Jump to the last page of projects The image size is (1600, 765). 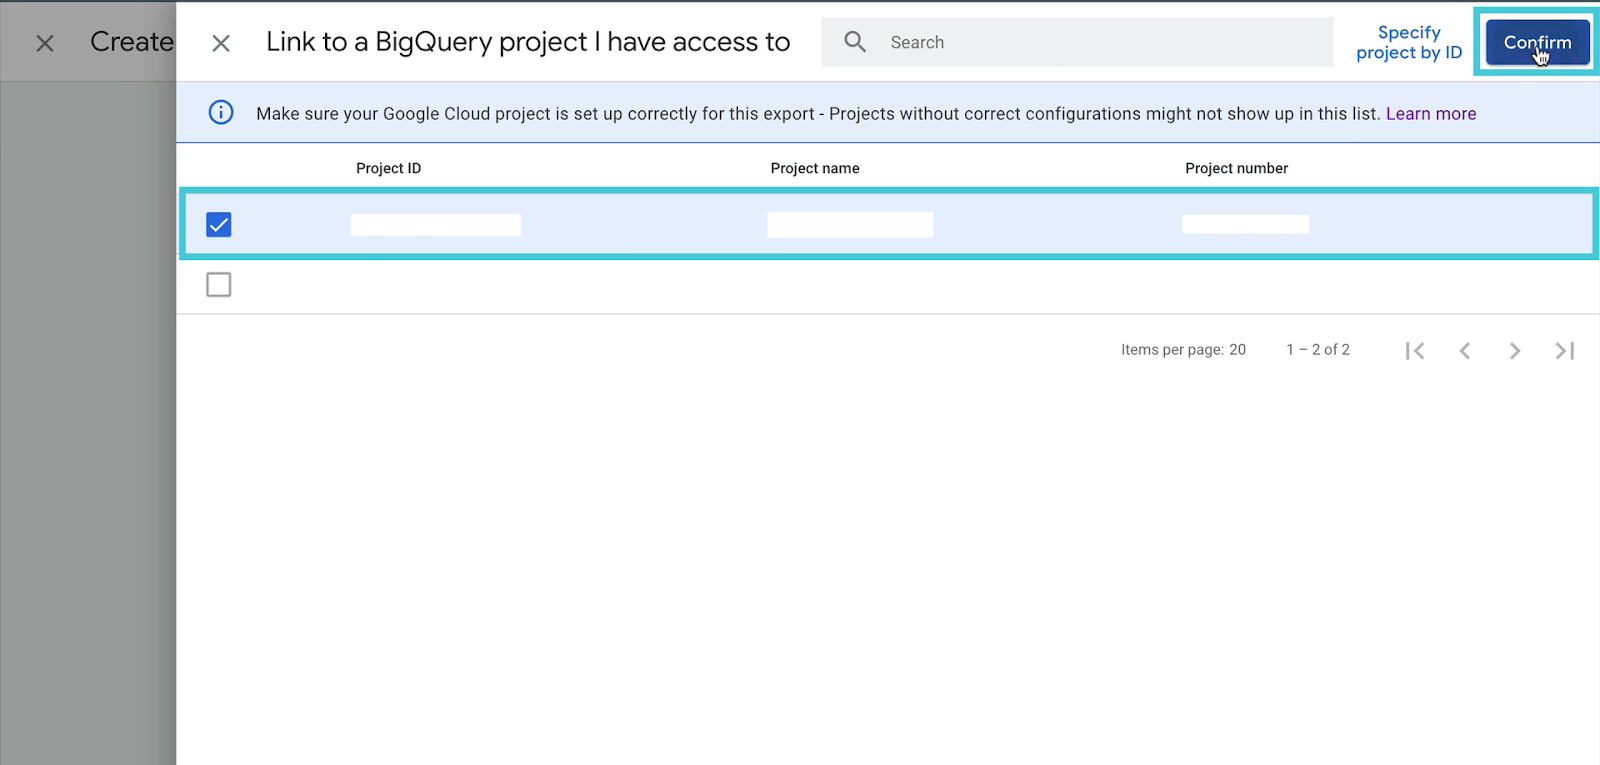tap(1564, 350)
